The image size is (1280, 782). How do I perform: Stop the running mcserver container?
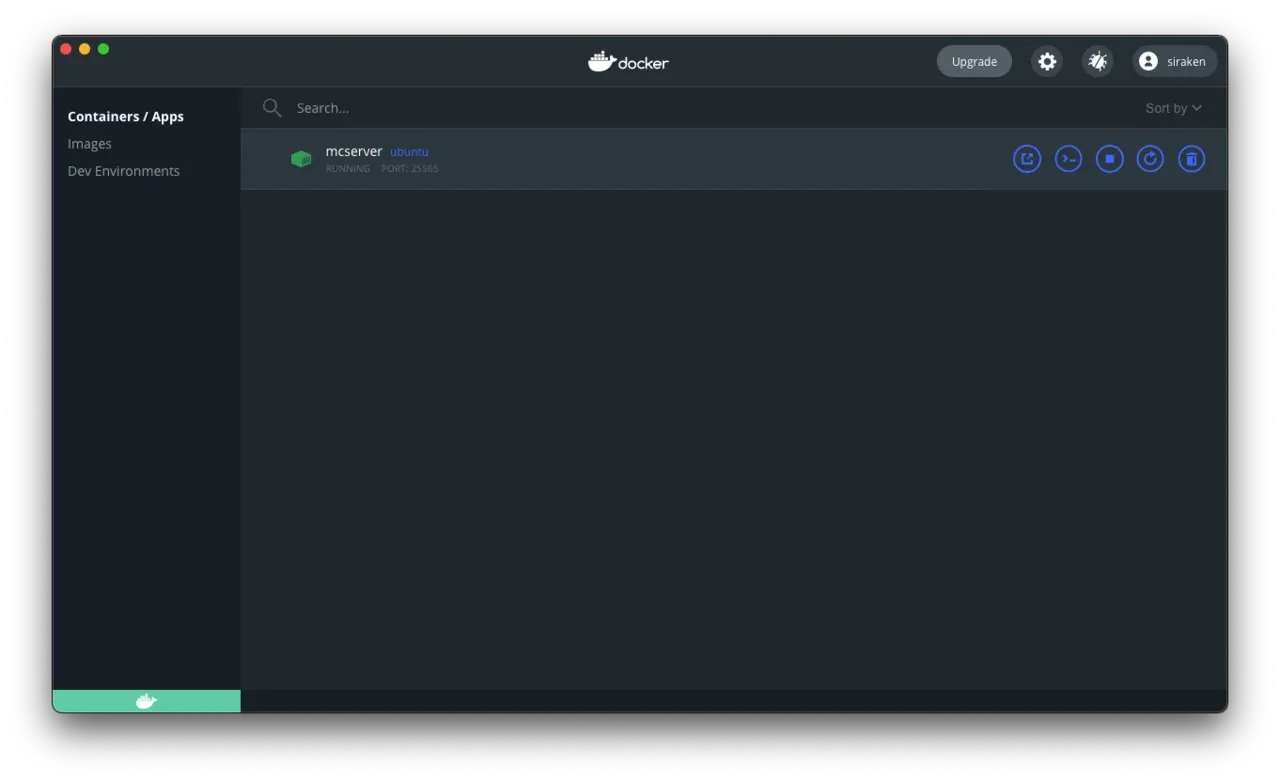coord(1109,158)
